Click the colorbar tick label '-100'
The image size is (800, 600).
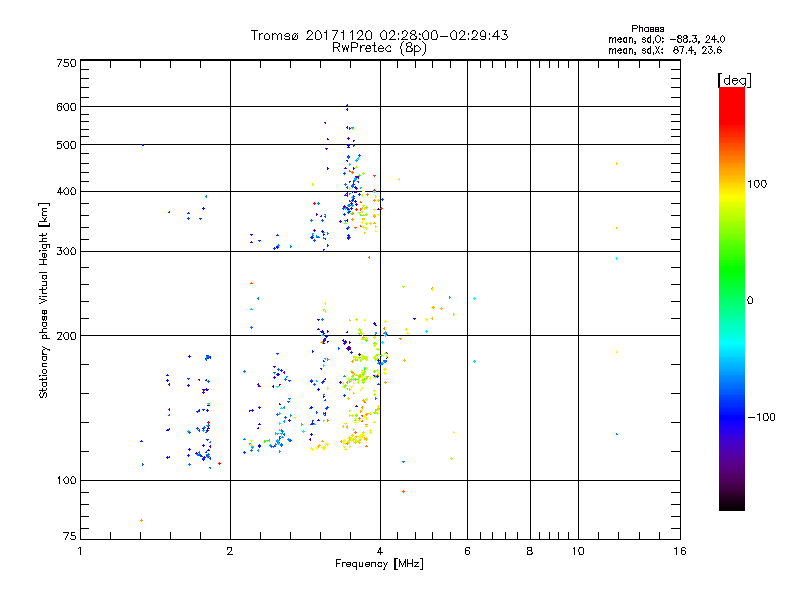click(761, 417)
